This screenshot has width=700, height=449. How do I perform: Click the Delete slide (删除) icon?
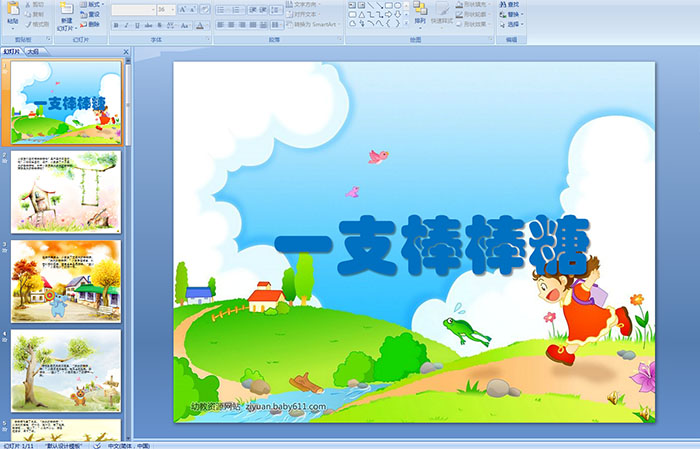[x=92, y=25]
